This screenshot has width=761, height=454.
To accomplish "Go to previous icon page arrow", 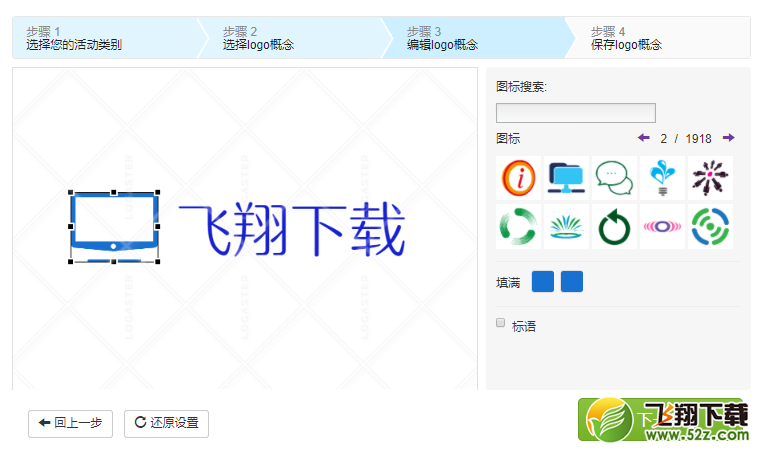I will (644, 138).
